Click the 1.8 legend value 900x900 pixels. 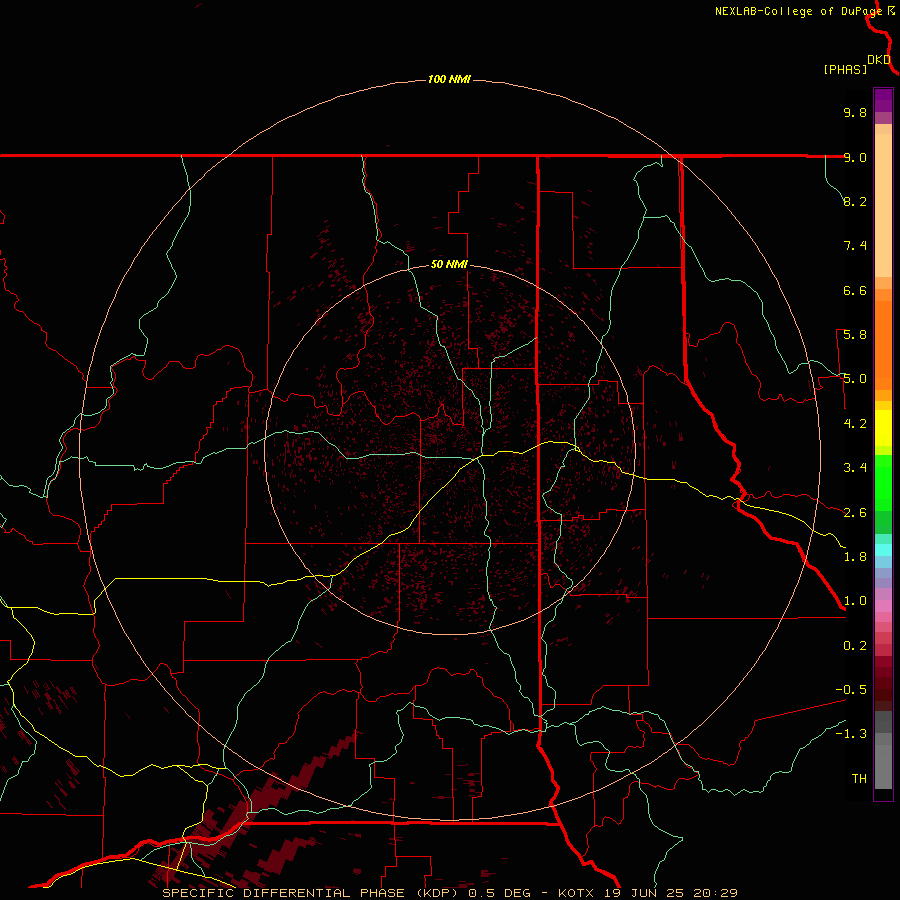pos(855,557)
